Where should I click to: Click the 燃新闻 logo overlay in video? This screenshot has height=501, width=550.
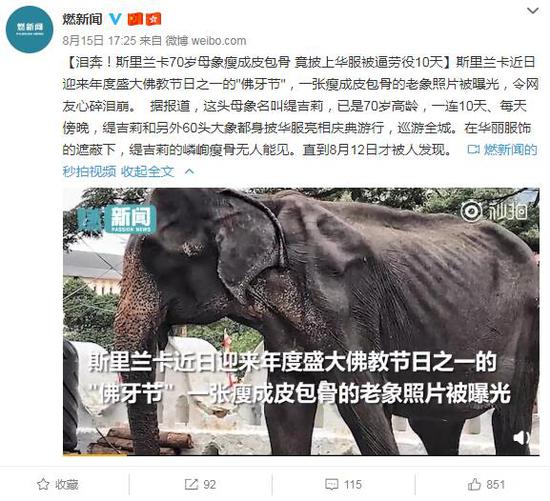pos(116,219)
